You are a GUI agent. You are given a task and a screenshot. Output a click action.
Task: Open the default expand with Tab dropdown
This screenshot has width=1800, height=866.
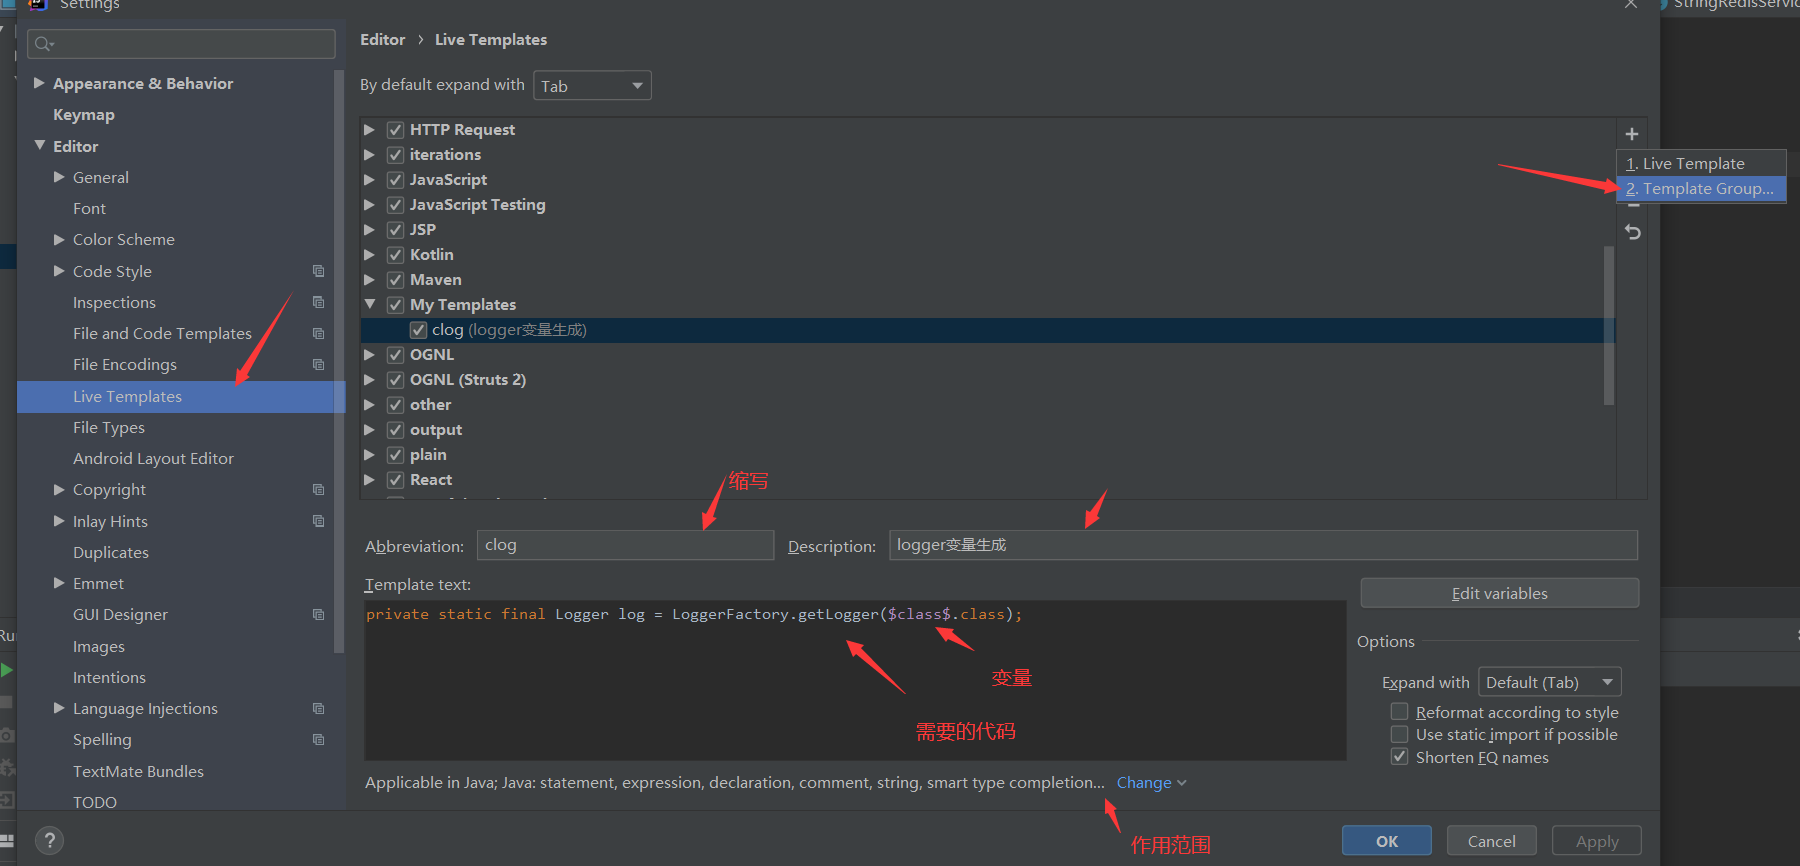click(x=592, y=86)
